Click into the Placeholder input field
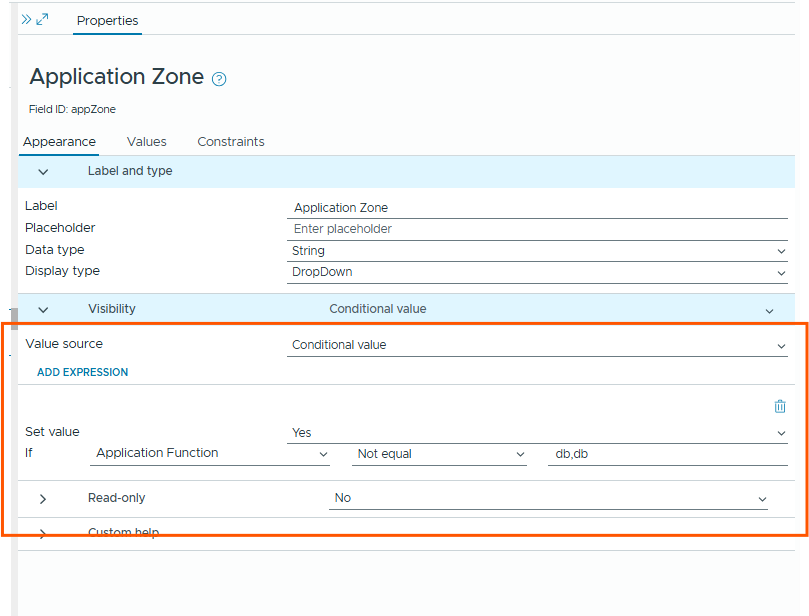The width and height of the screenshot is (809, 616). click(x=537, y=229)
